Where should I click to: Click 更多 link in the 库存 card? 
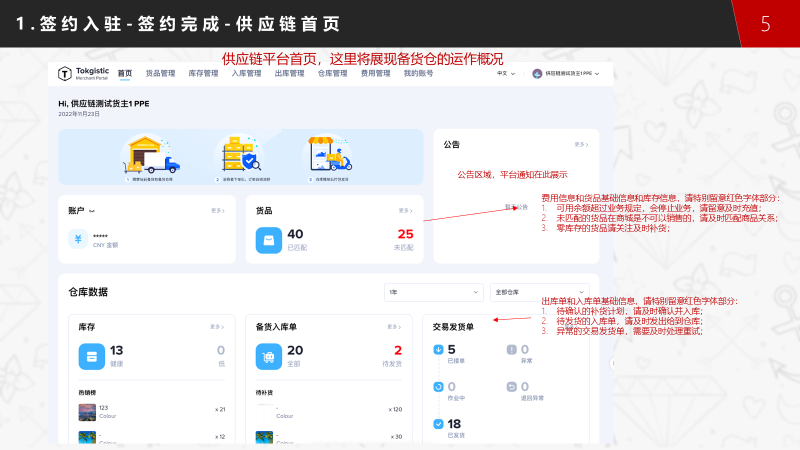[217, 327]
